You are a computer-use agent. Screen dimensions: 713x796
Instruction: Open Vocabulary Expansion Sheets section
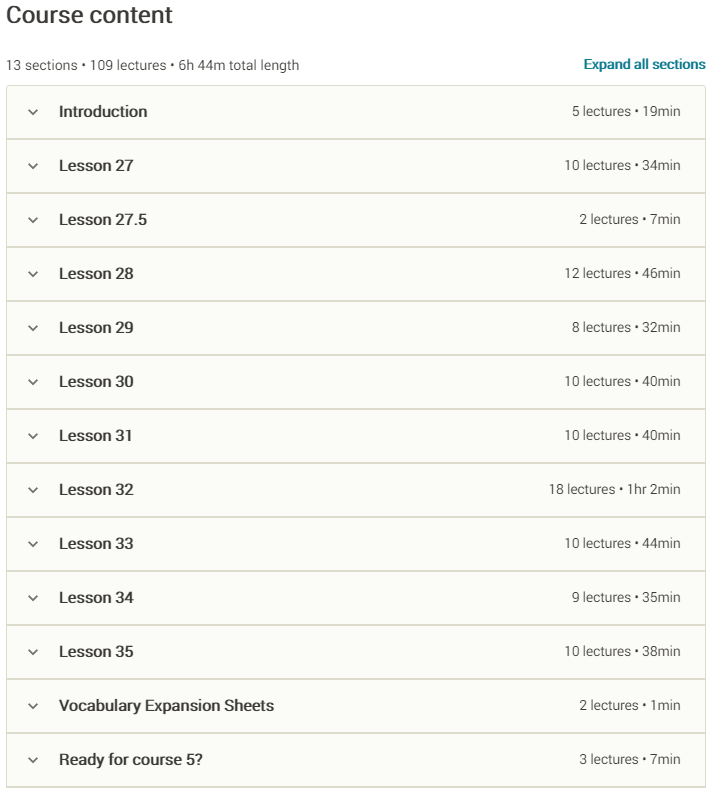tap(166, 706)
